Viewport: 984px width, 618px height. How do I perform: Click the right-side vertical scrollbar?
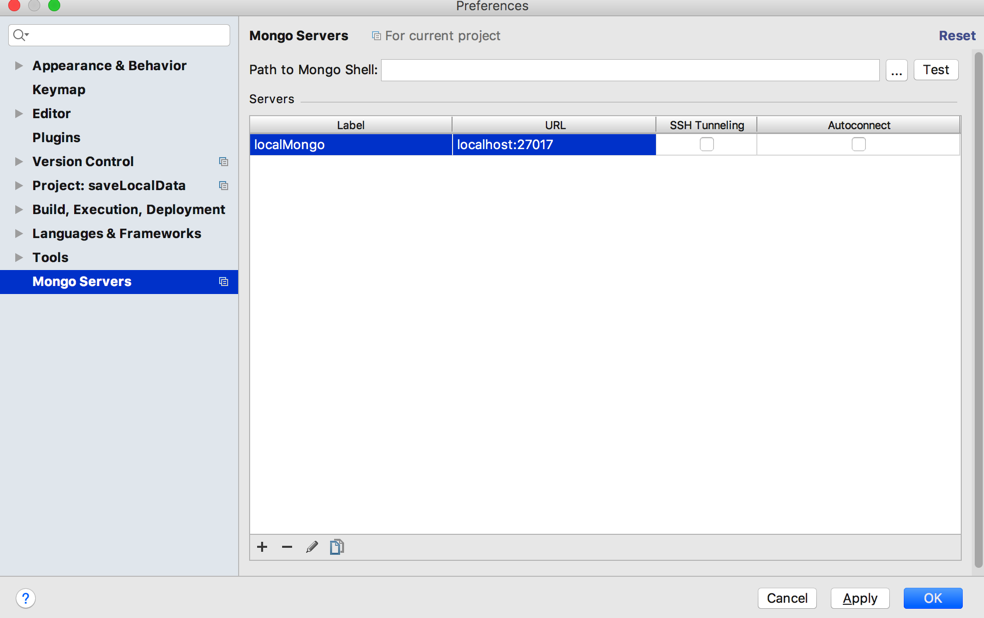pyautogui.click(x=978, y=311)
